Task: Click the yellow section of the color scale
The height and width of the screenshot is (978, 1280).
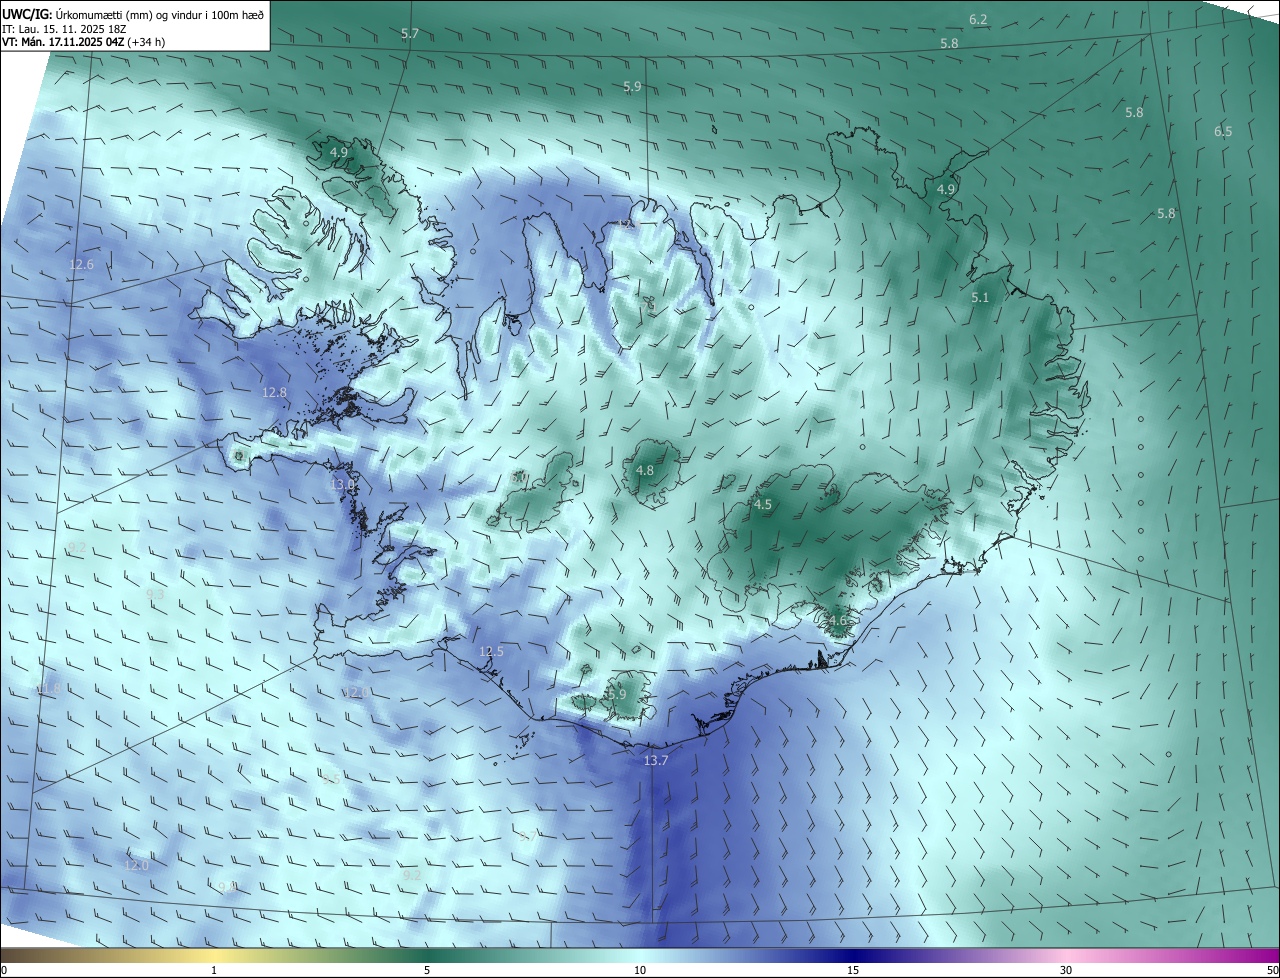Action: (214, 955)
